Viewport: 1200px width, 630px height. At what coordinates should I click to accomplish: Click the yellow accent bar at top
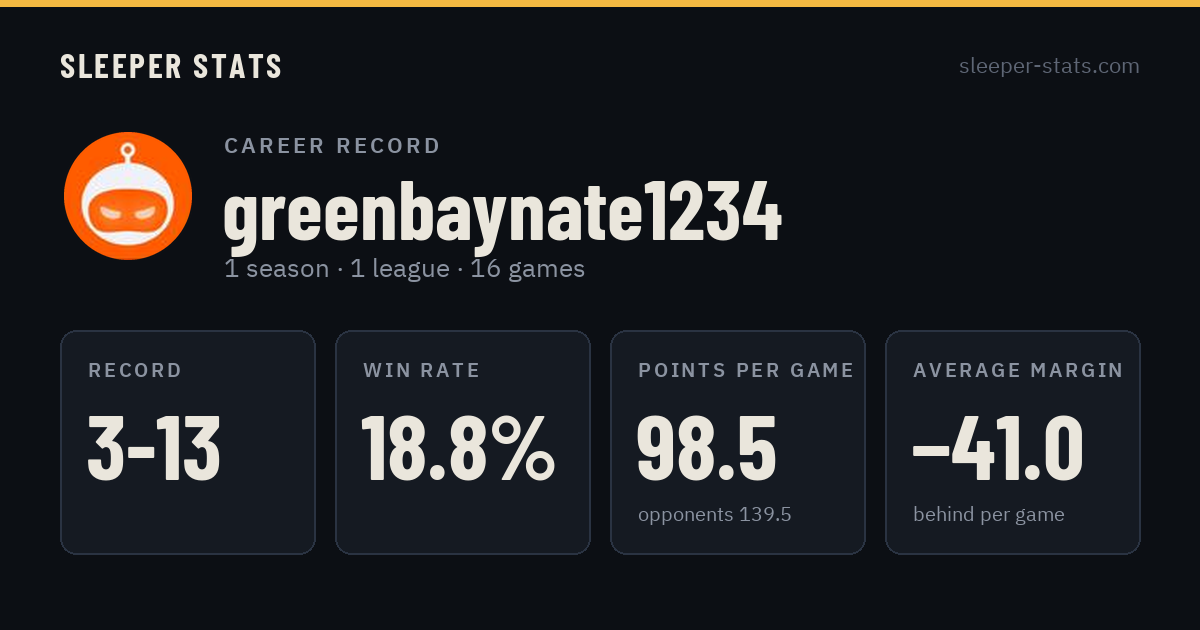pos(600,3)
